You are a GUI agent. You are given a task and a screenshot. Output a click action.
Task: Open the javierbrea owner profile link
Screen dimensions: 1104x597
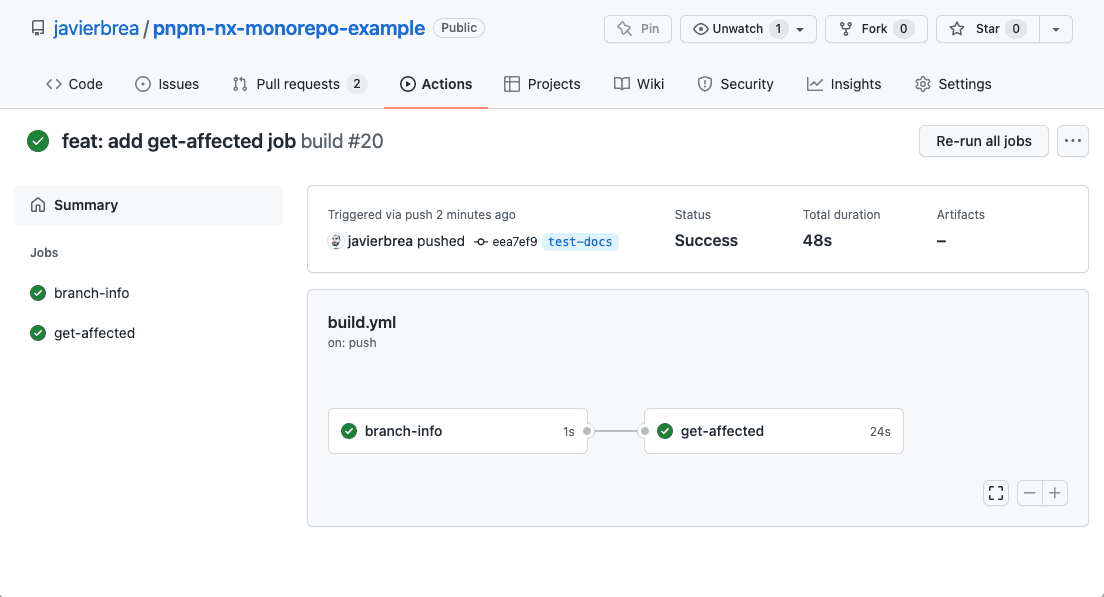96,28
